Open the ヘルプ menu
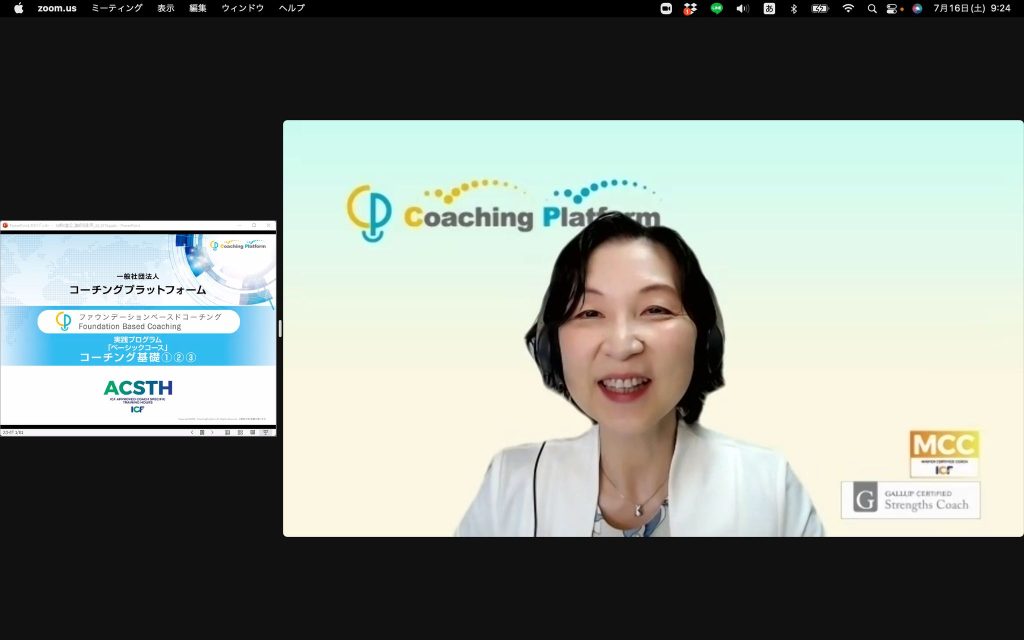The image size is (1024, 640). coord(291,8)
